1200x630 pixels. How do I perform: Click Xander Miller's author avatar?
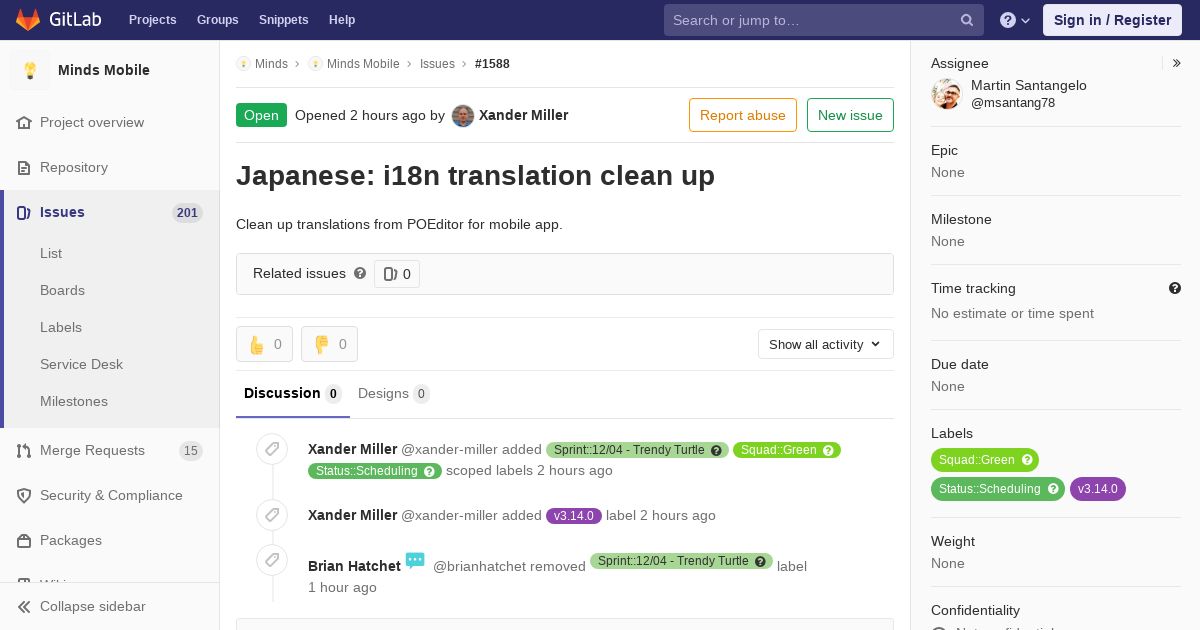pyautogui.click(x=463, y=115)
